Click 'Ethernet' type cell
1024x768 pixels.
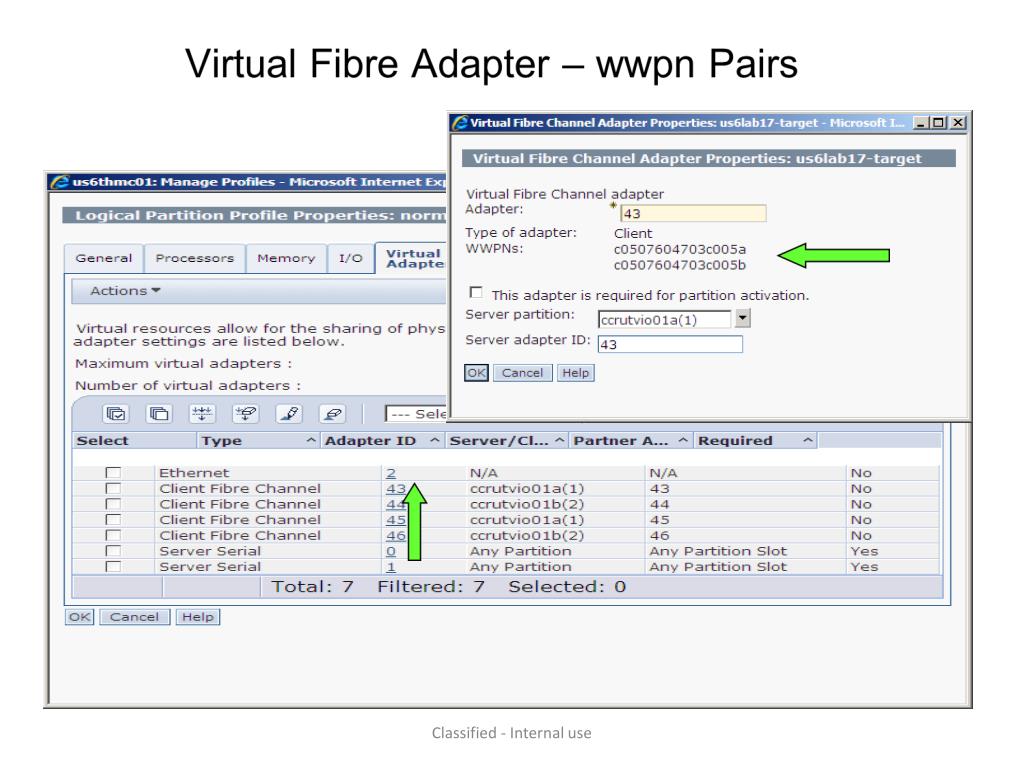pos(194,473)
